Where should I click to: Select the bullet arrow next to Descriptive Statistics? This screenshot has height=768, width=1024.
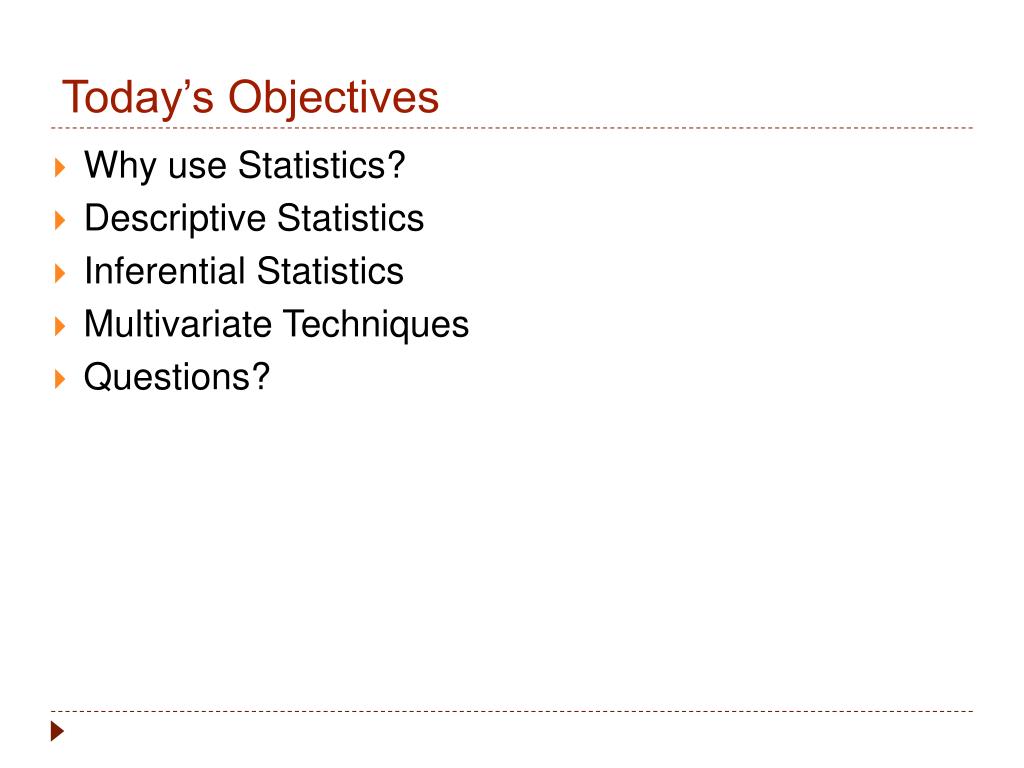pos(60,221)
